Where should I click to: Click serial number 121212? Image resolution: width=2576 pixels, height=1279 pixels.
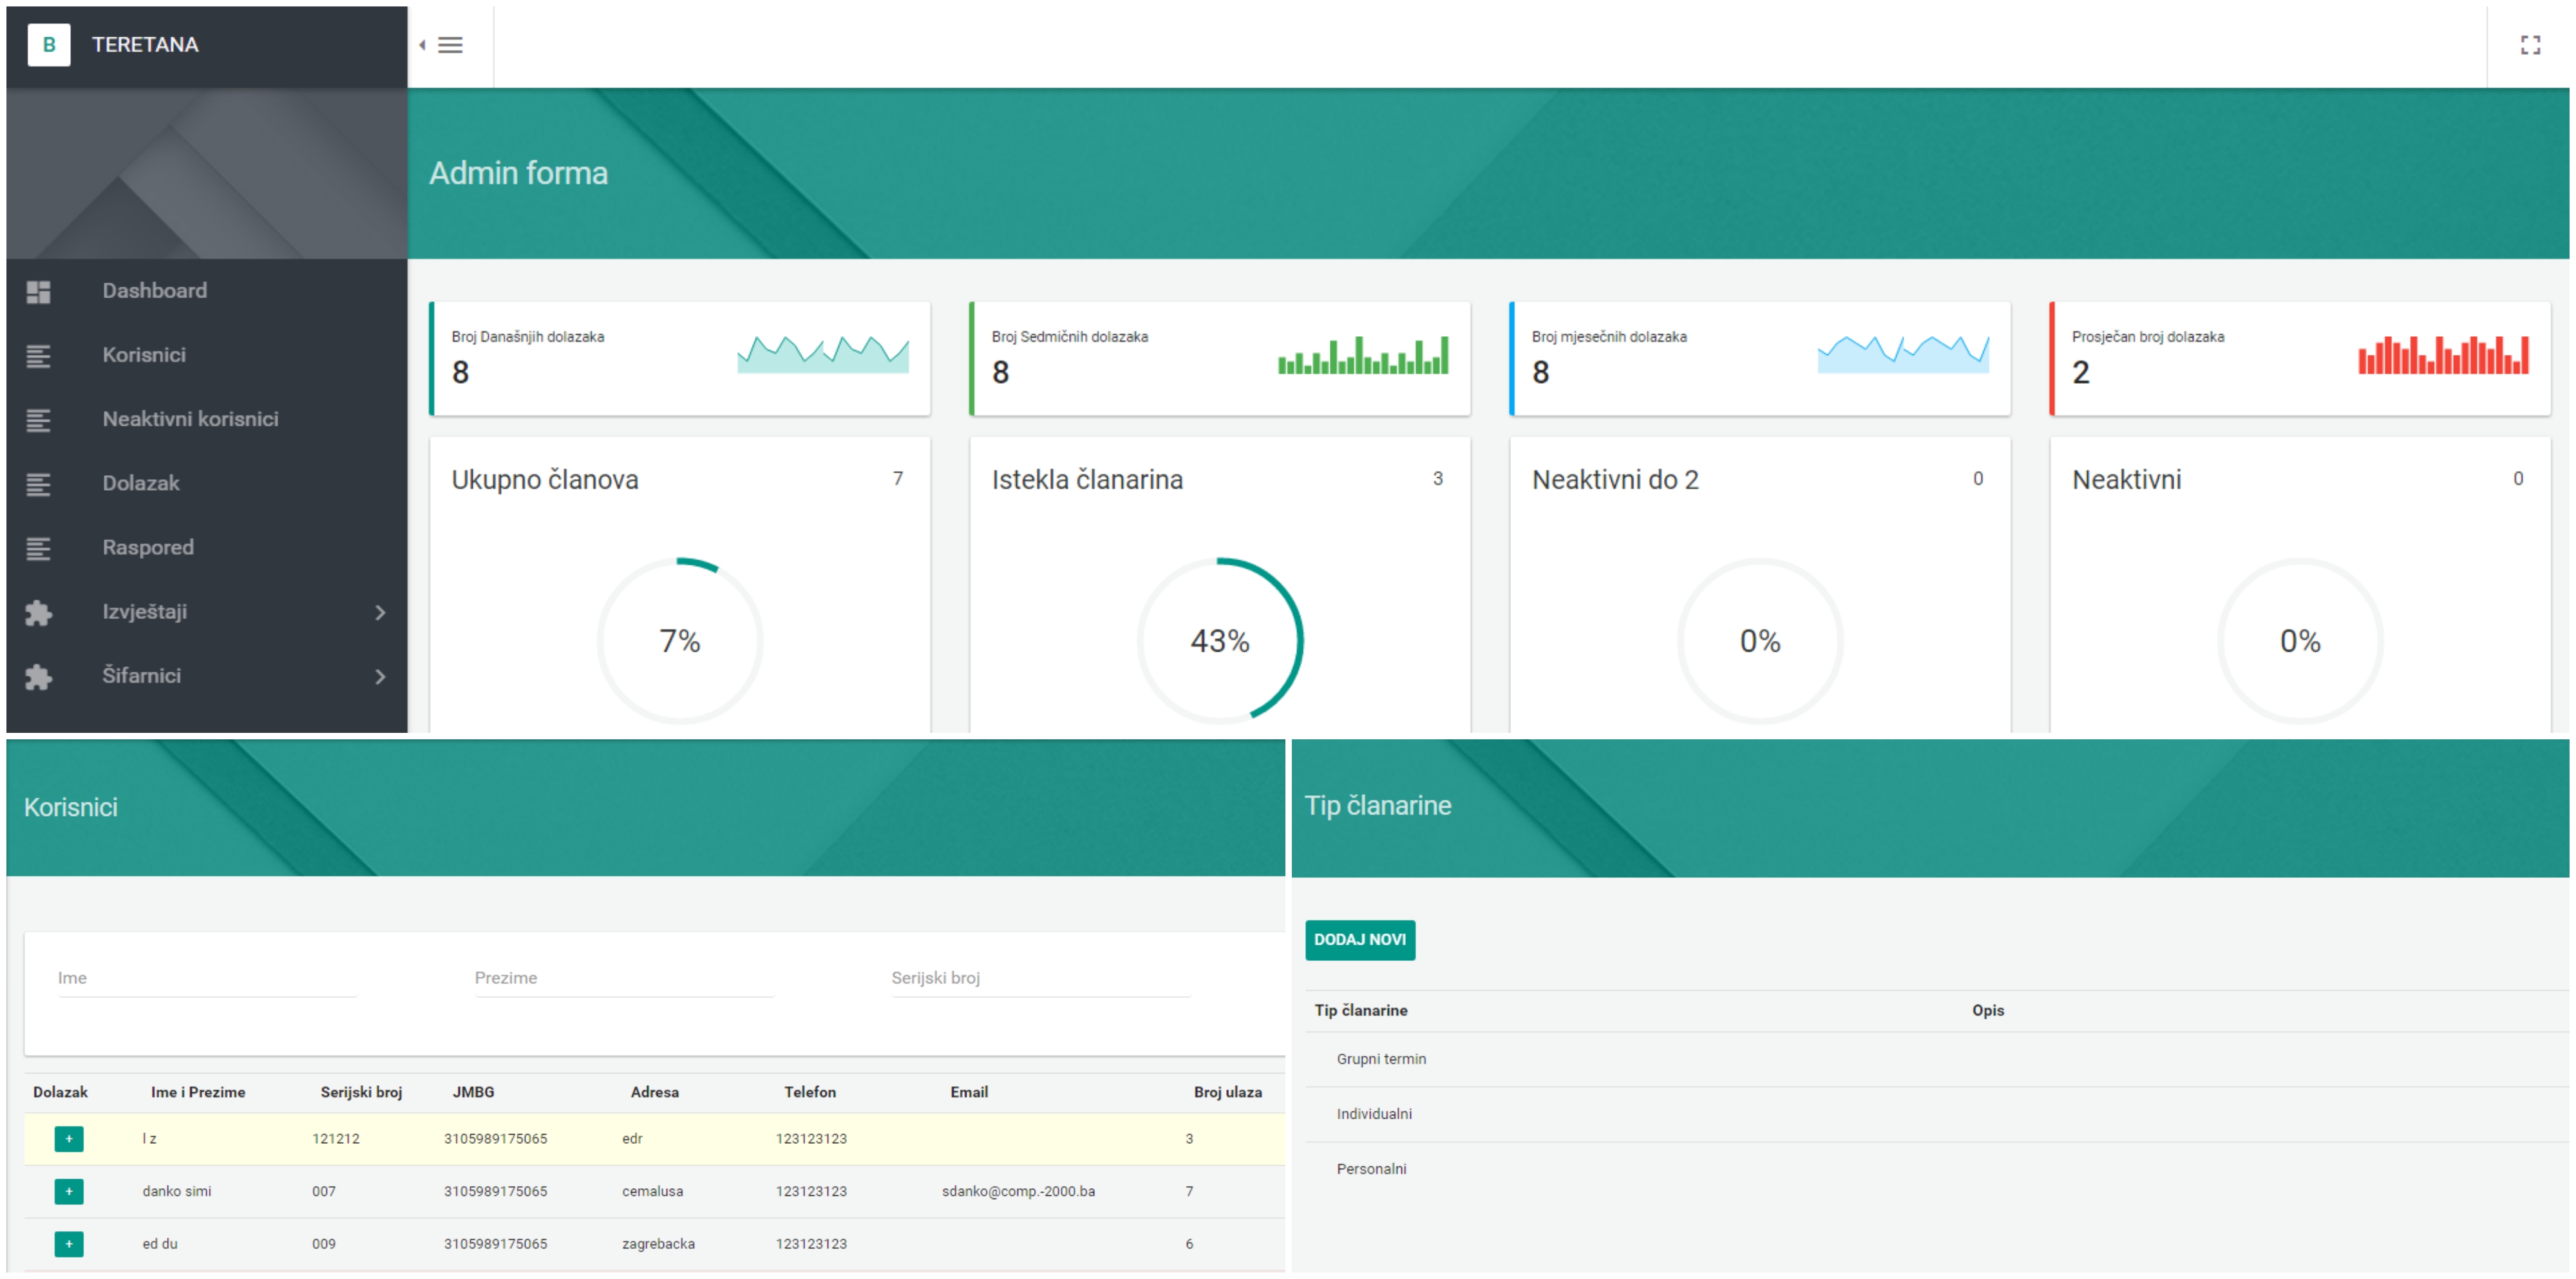[x=336, y=1139]
